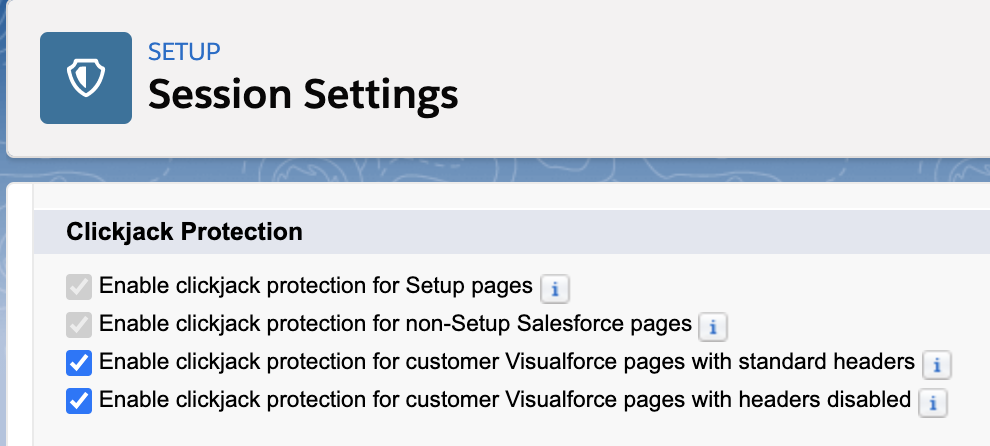
Task: Uncheck Visualforce pages with standard headers checkbox
Action: (x=79, y=362)
